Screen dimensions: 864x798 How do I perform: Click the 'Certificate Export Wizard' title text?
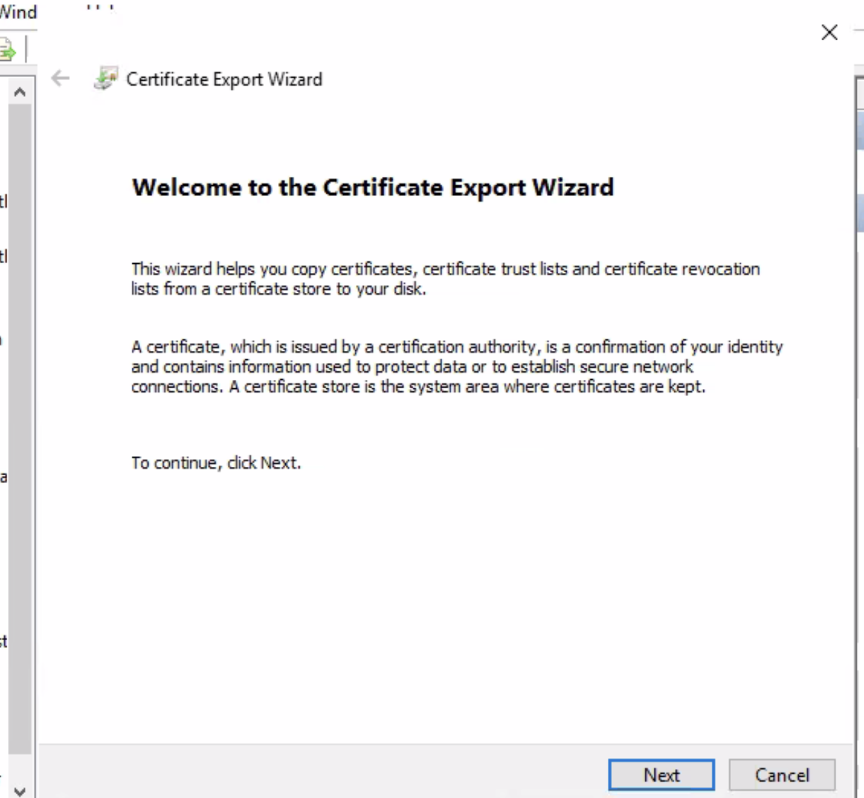click(224, 79)
